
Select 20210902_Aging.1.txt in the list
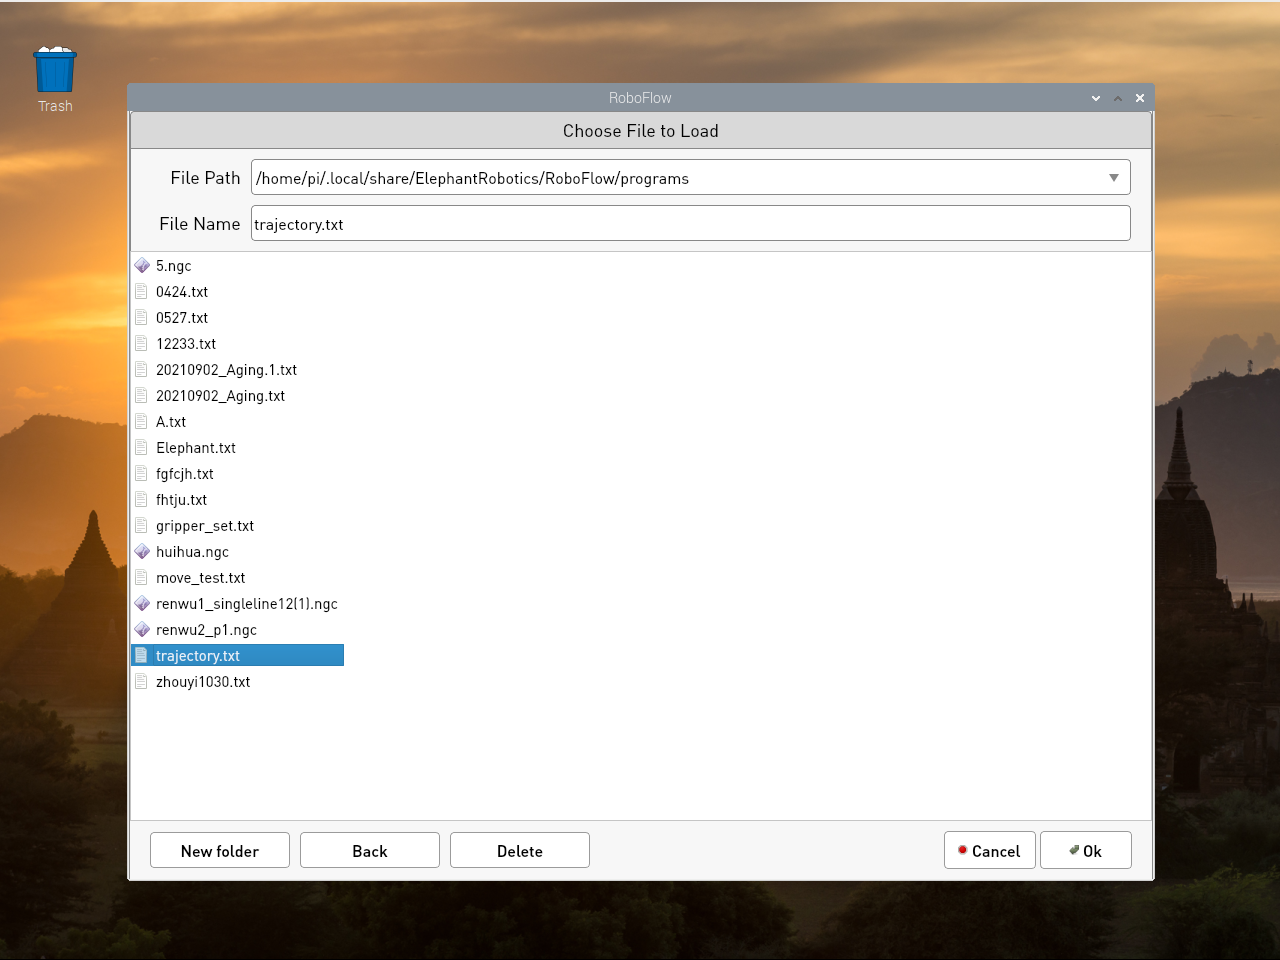click(226, 370)
